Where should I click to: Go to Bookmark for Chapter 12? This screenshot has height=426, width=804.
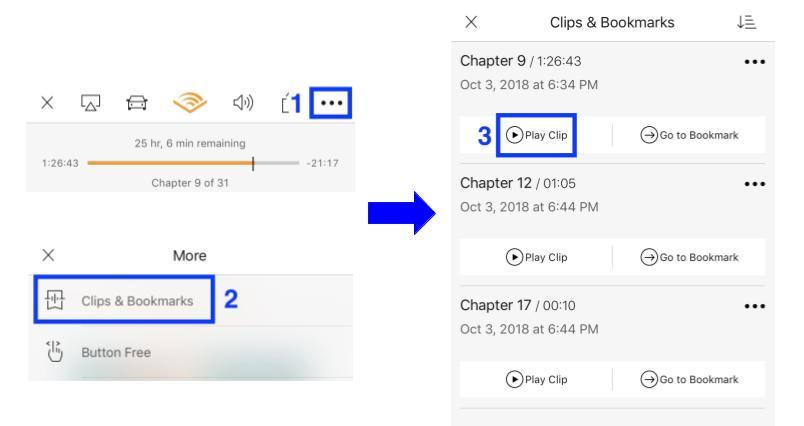coord(689,257)
